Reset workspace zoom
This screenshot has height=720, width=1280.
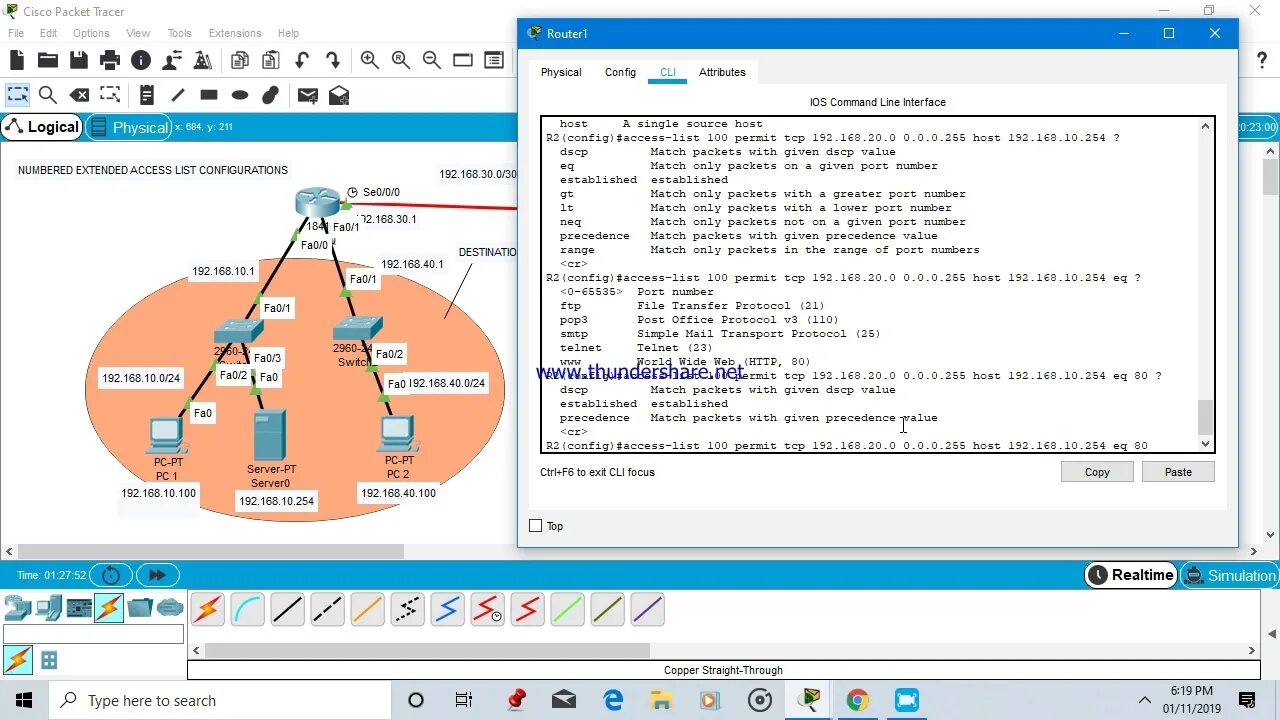tap(400, 60)
